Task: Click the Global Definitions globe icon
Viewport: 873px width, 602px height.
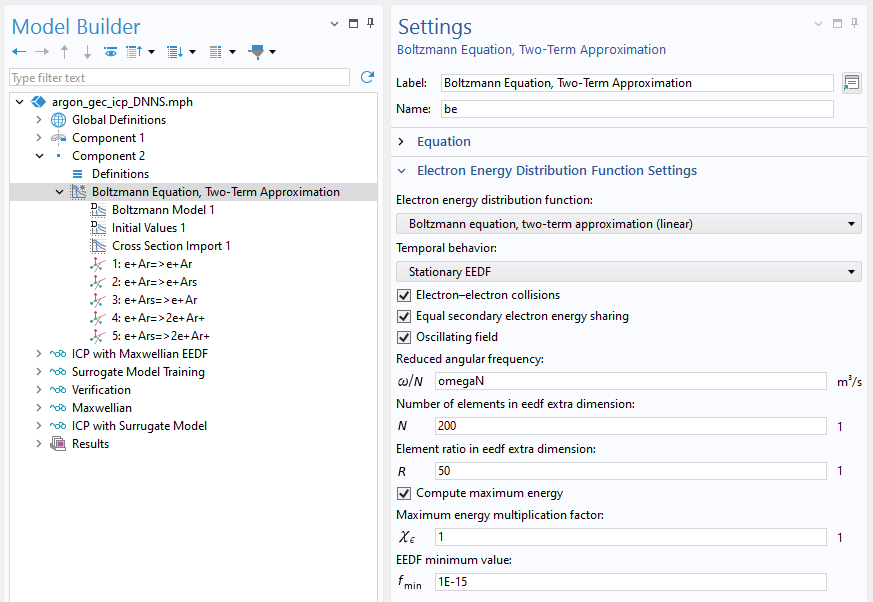Action: click(x=59, y=120)
